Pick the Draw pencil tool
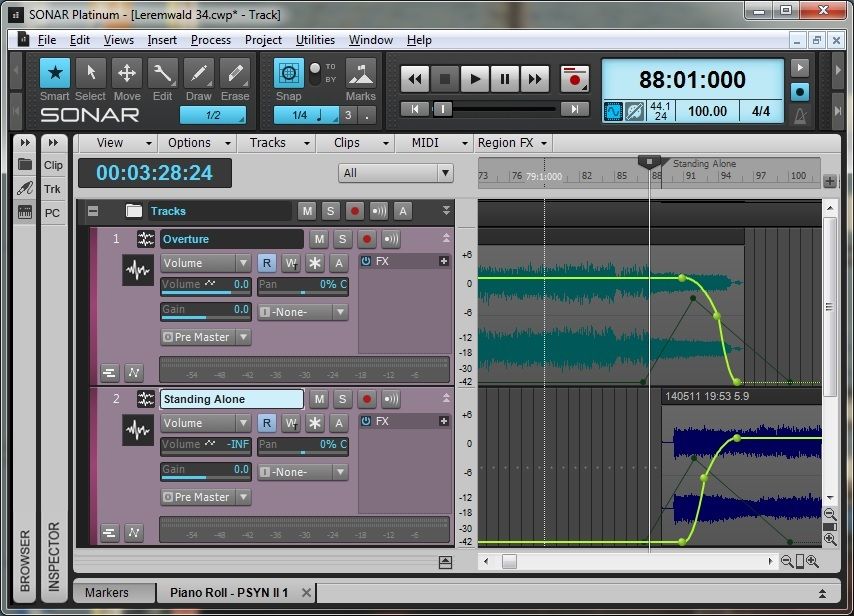Screen dimensions: 854x616 (198, 74)
